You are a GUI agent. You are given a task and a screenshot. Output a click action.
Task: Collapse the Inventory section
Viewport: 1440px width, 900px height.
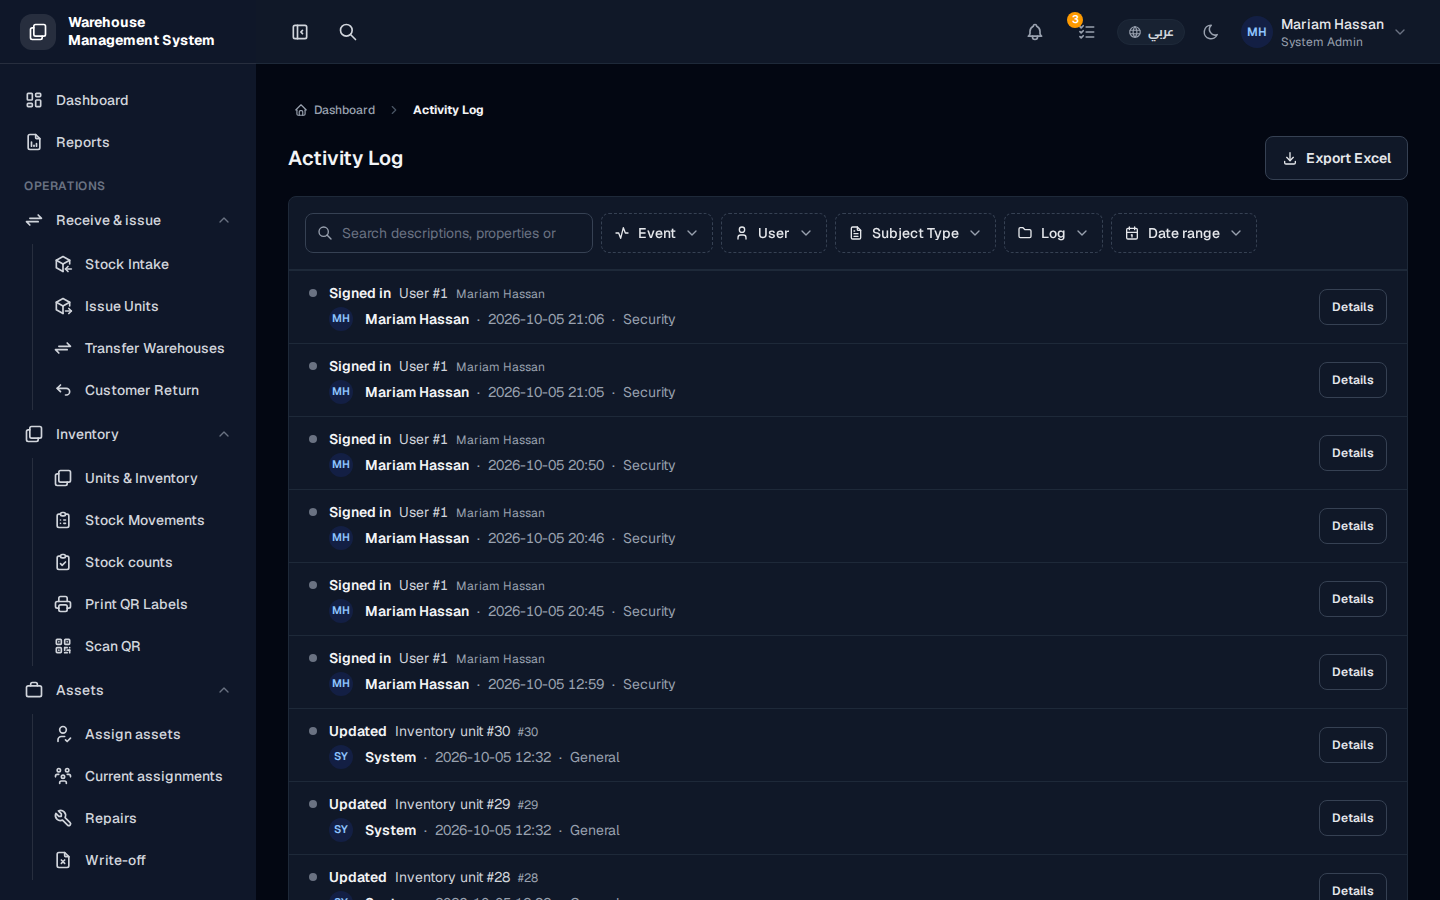[224, 434]
